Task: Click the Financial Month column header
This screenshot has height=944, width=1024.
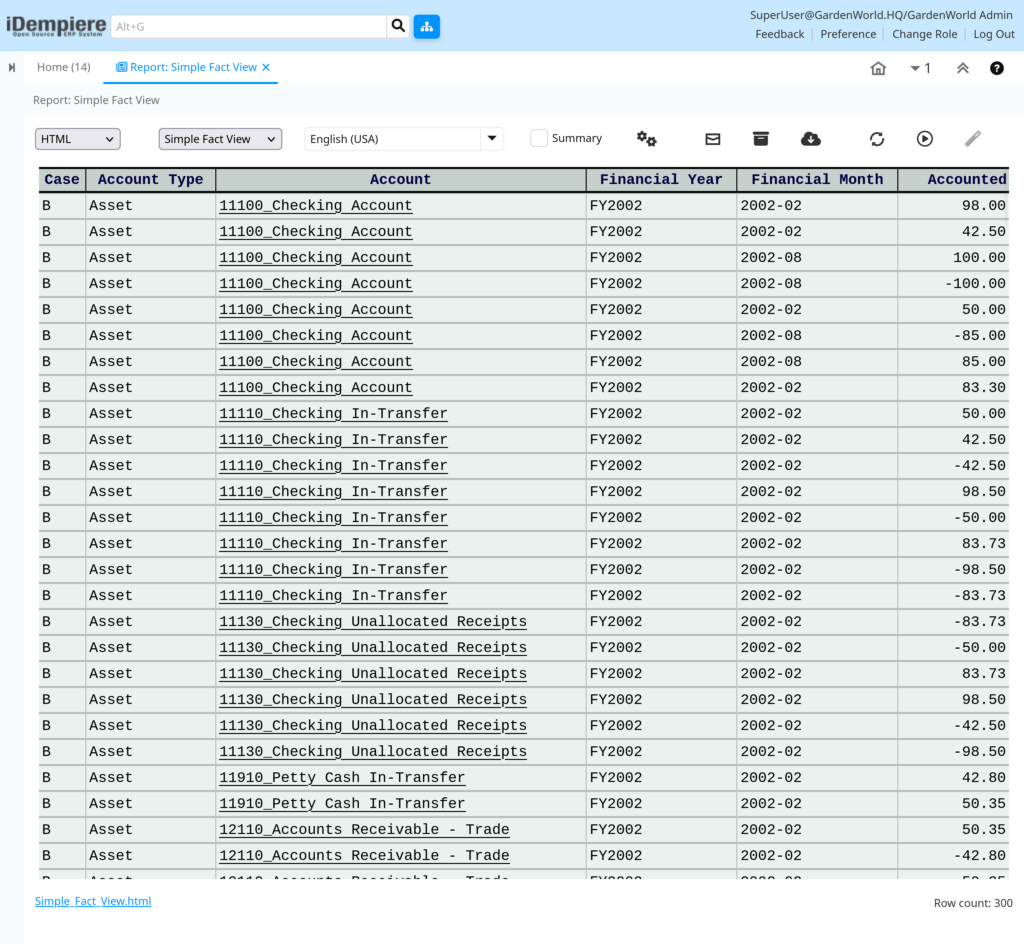Action: [817, 180]
